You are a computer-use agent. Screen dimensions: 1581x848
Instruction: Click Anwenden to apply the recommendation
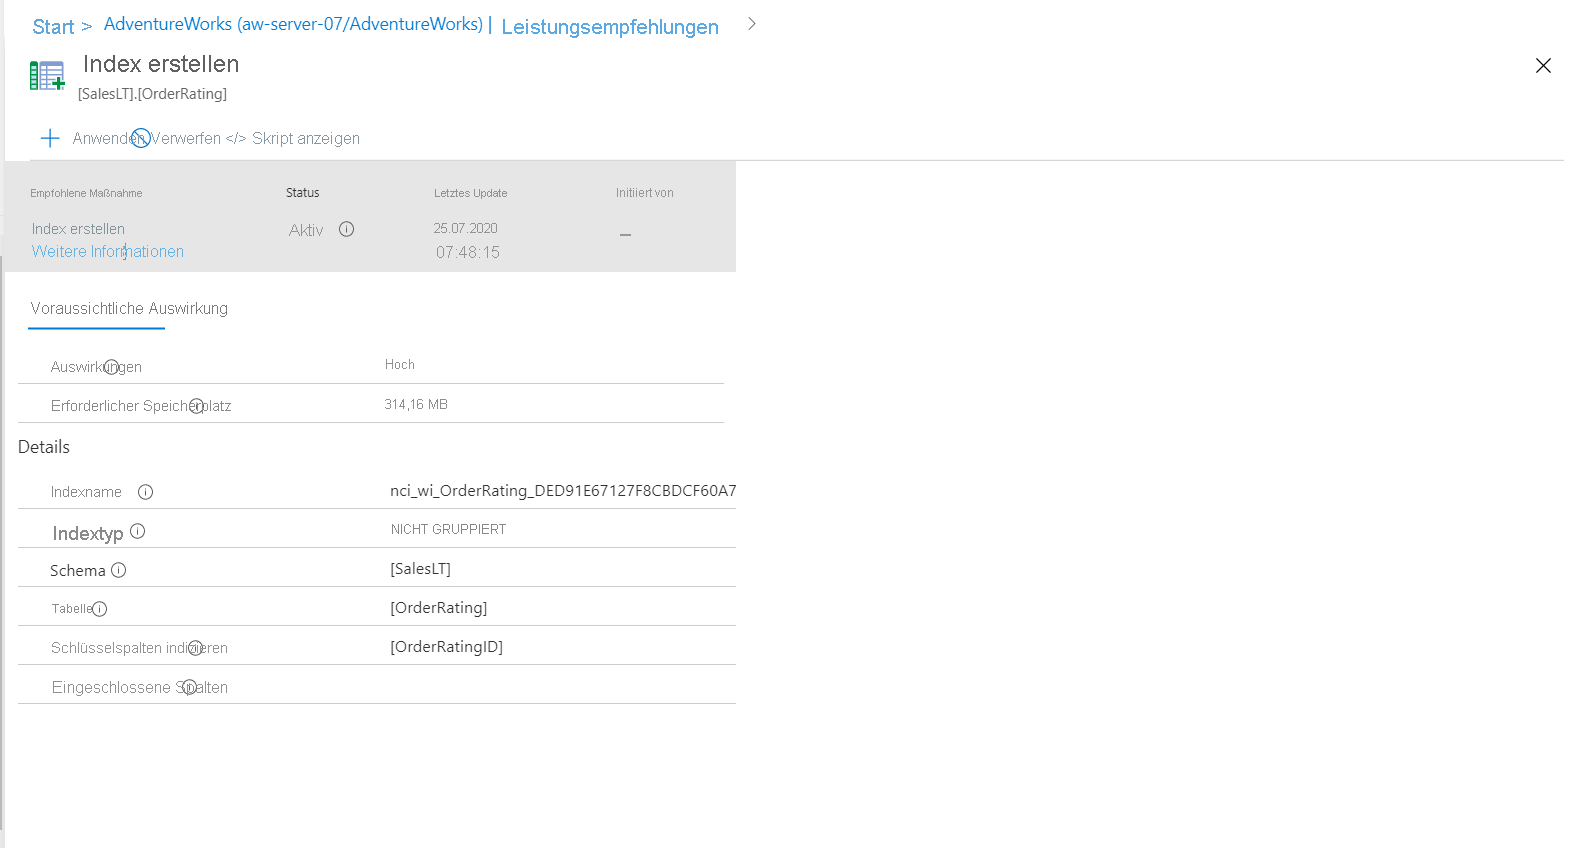[x=108, y=138]
